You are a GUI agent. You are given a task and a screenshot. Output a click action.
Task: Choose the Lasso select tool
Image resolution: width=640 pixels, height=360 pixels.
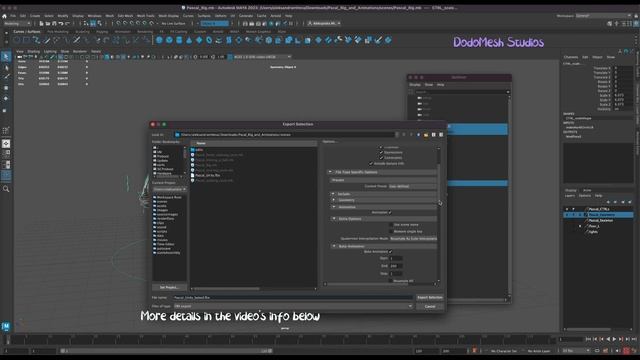click(6, 67)
